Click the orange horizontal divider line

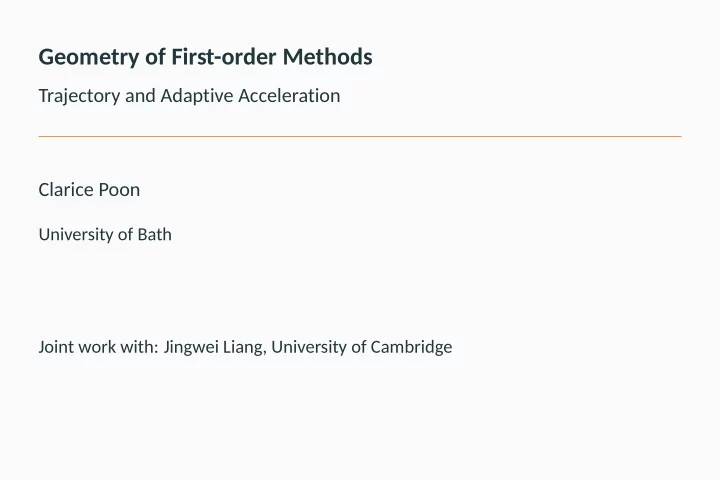pos(360,136)
